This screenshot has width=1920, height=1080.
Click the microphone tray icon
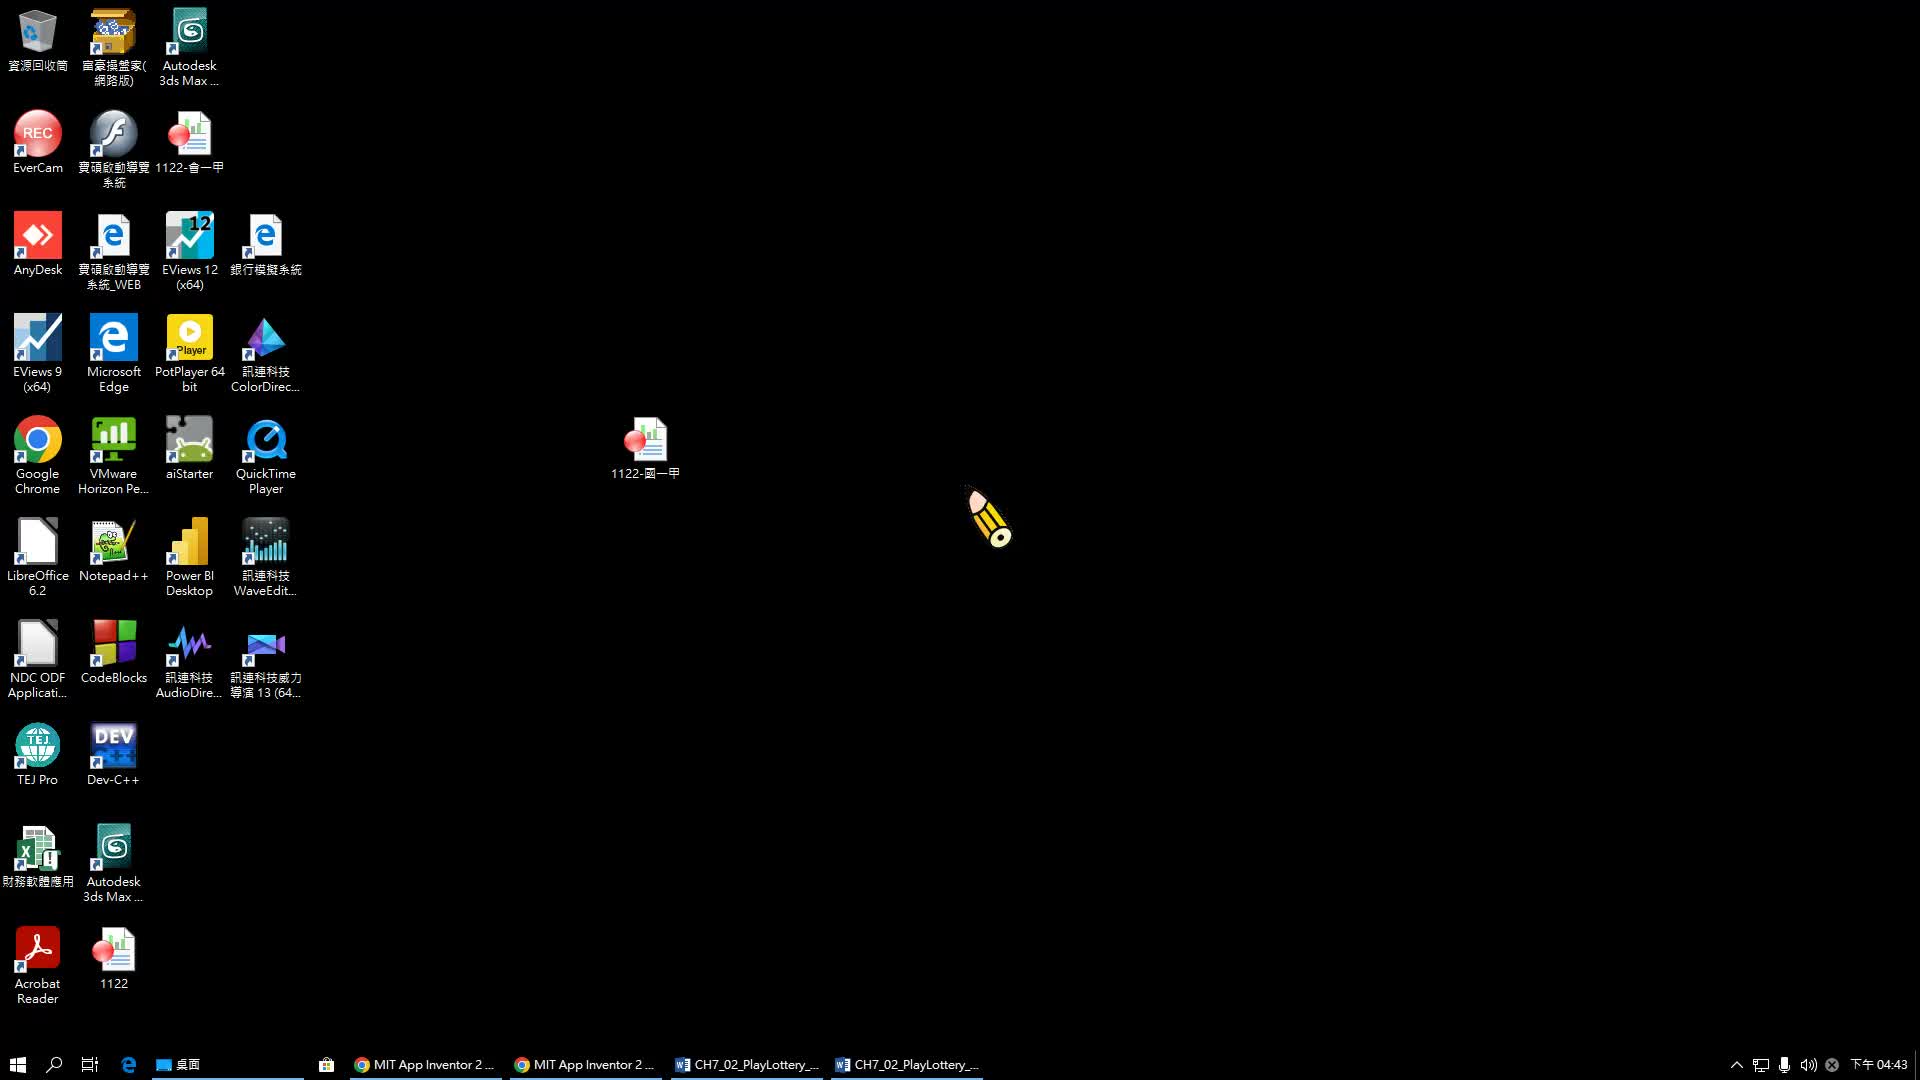tap(1784, 1065)
